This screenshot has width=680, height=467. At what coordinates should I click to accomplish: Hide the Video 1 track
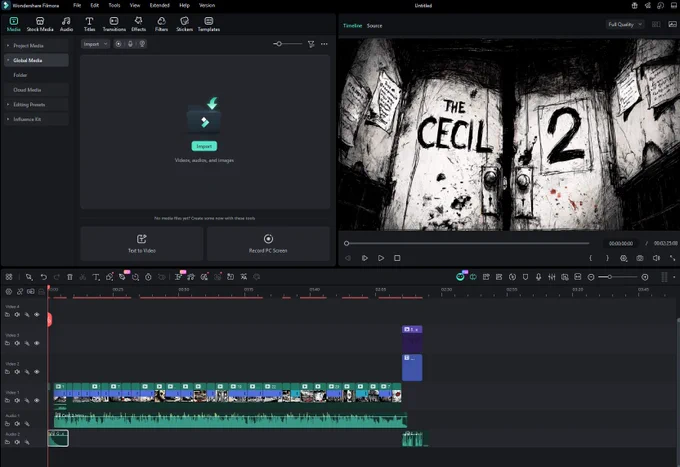pyautogui.click(x=37, y=401)
